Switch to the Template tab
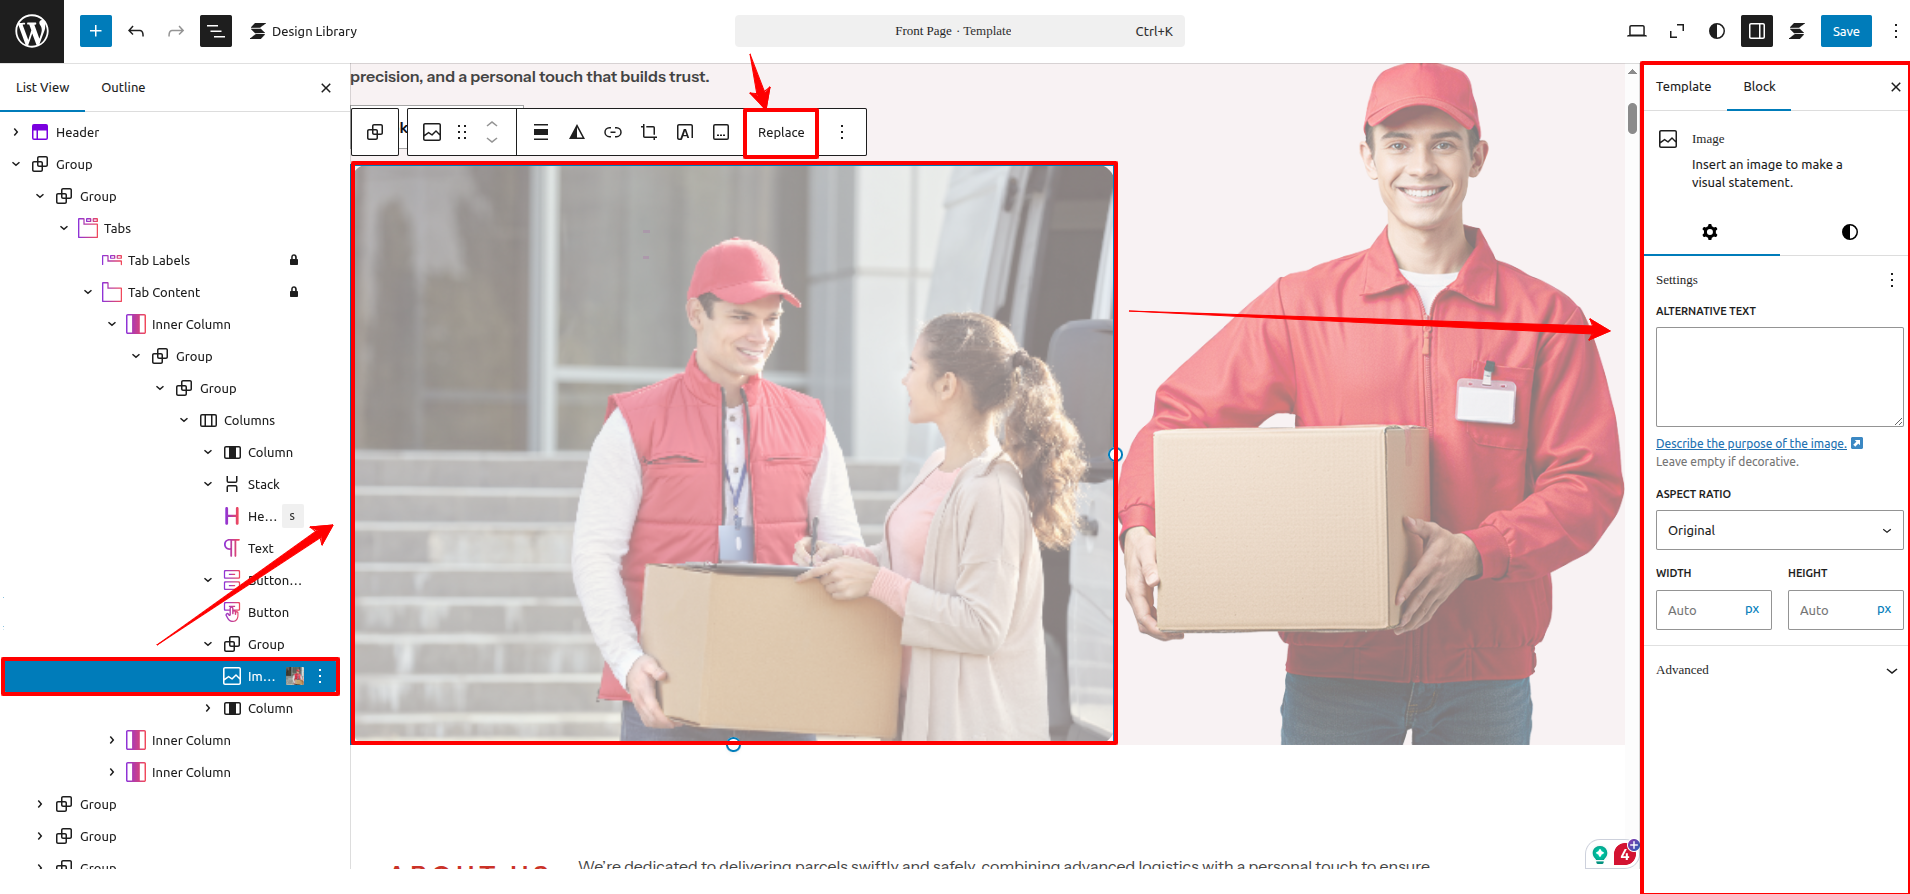 (1683, 87)
